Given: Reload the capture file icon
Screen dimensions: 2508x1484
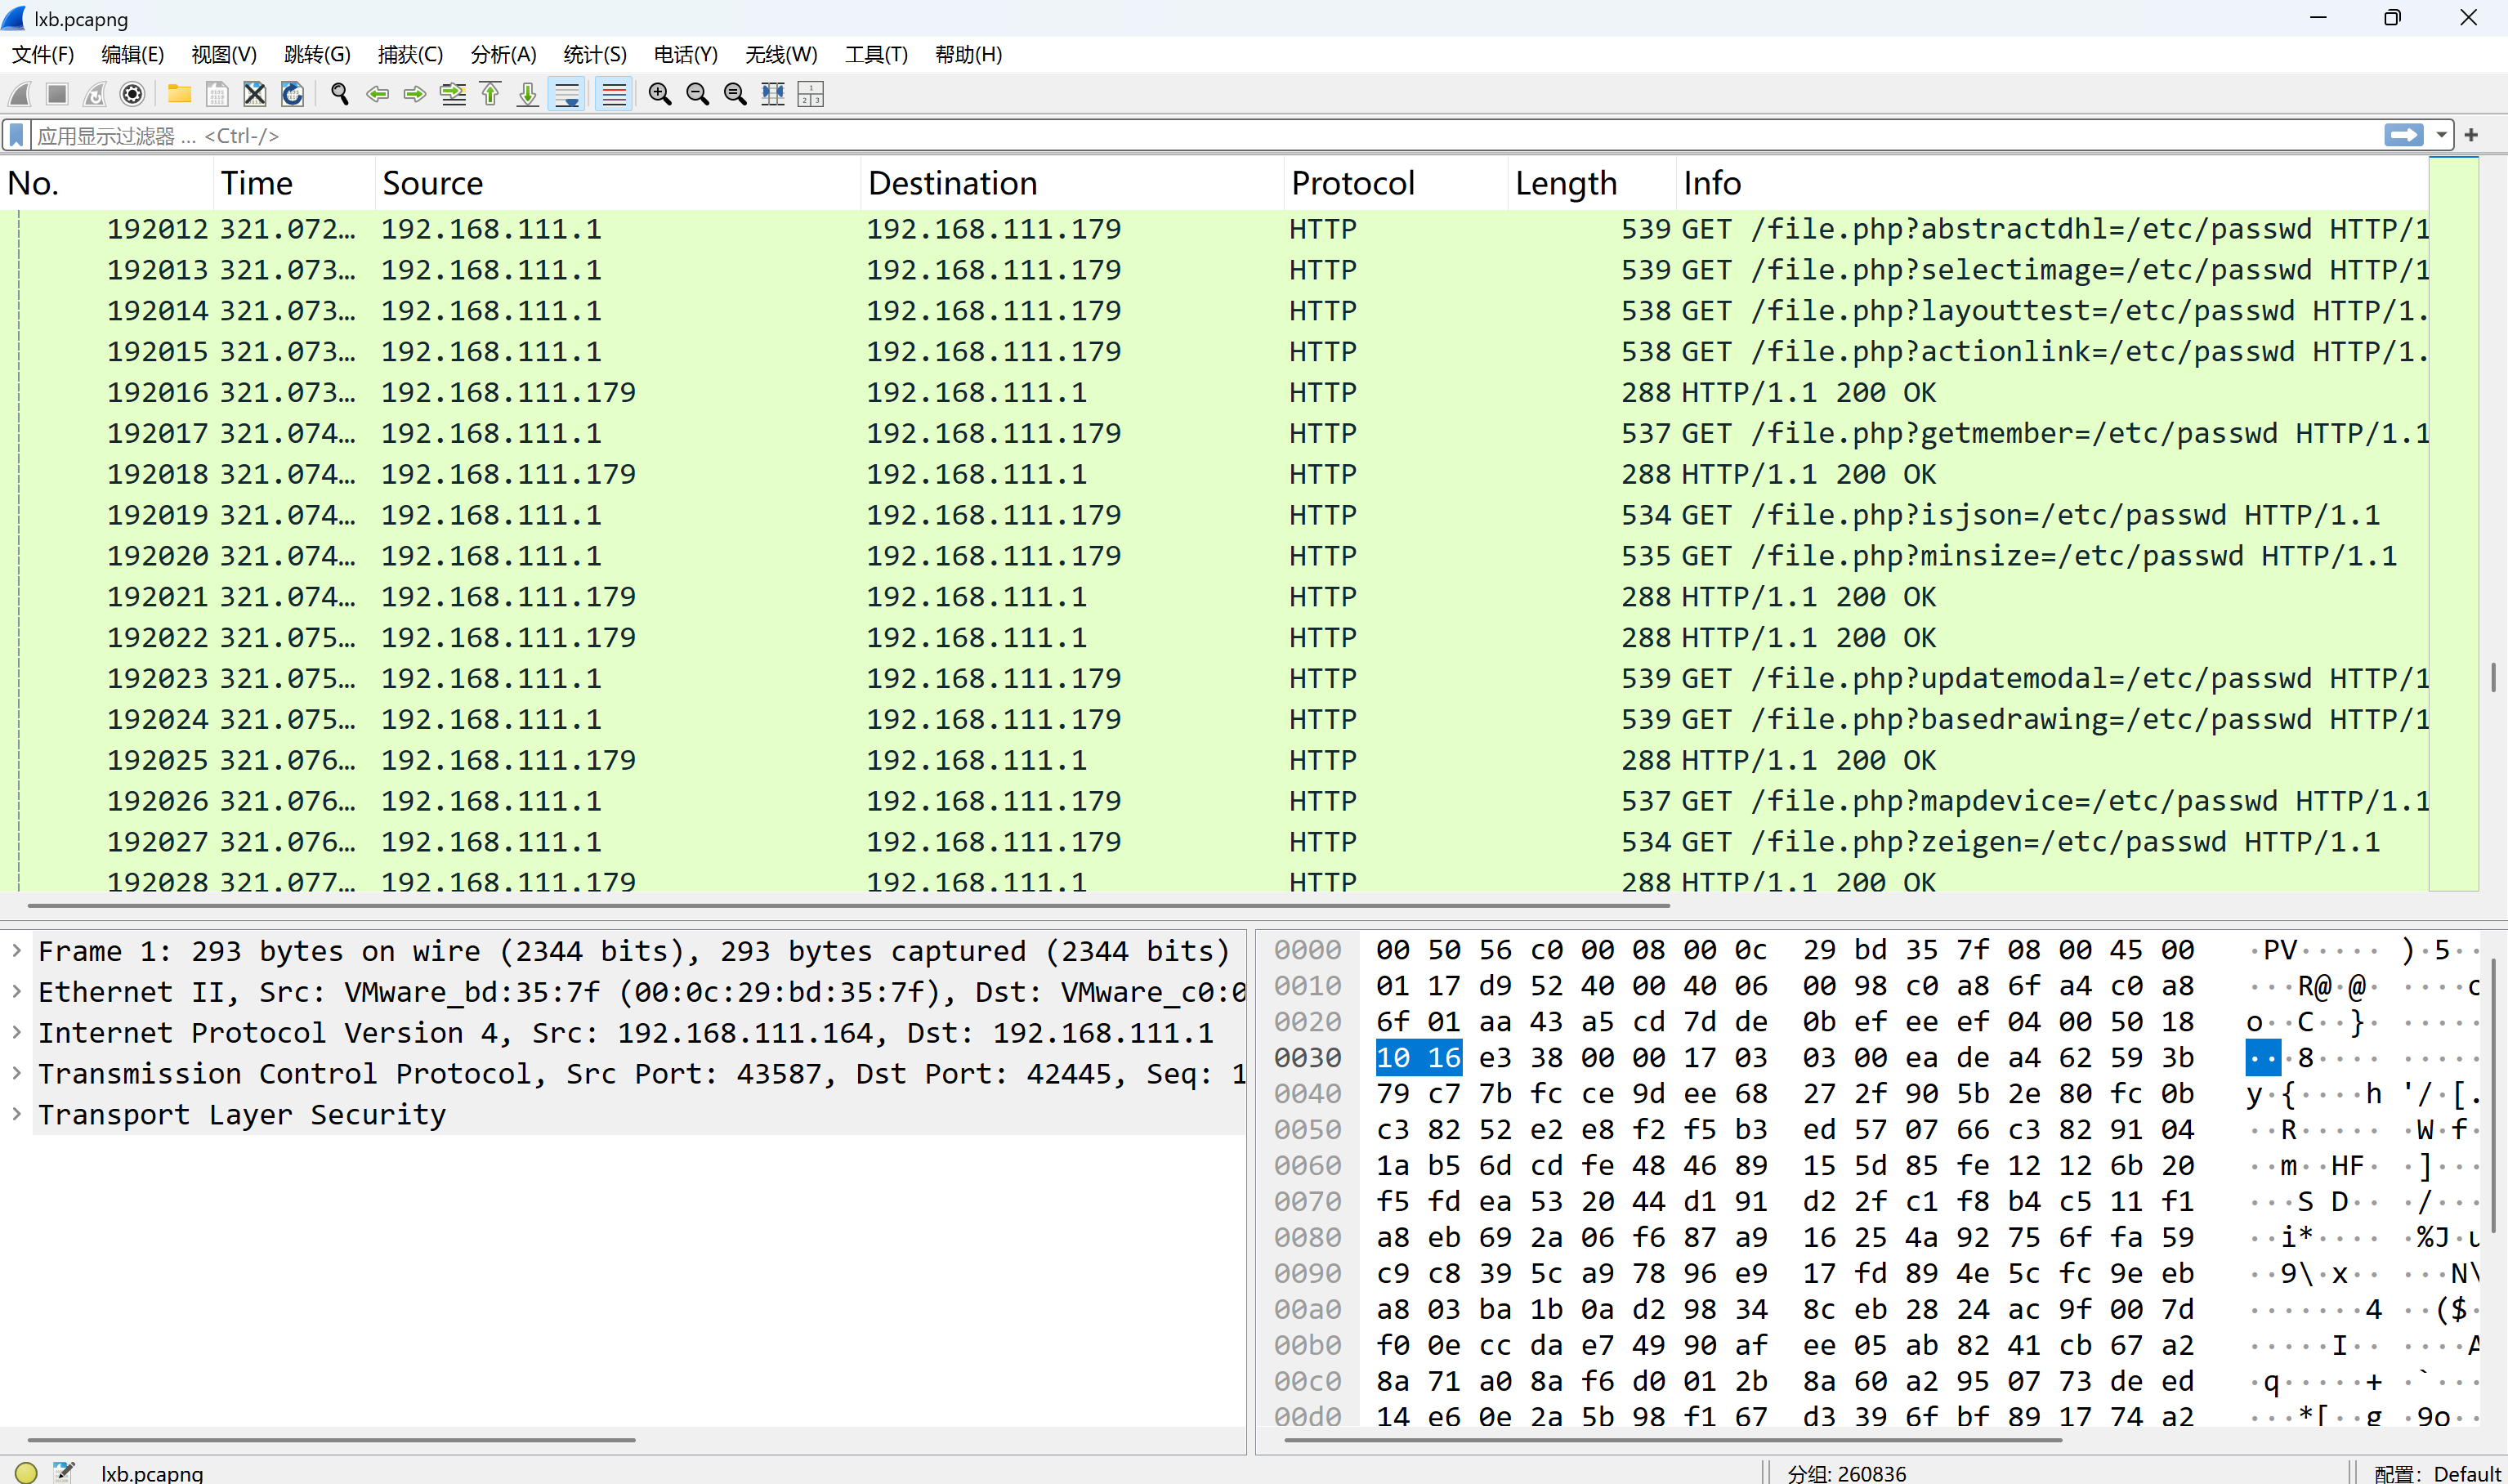Looking at the screenshot, I should pos(292,94).
